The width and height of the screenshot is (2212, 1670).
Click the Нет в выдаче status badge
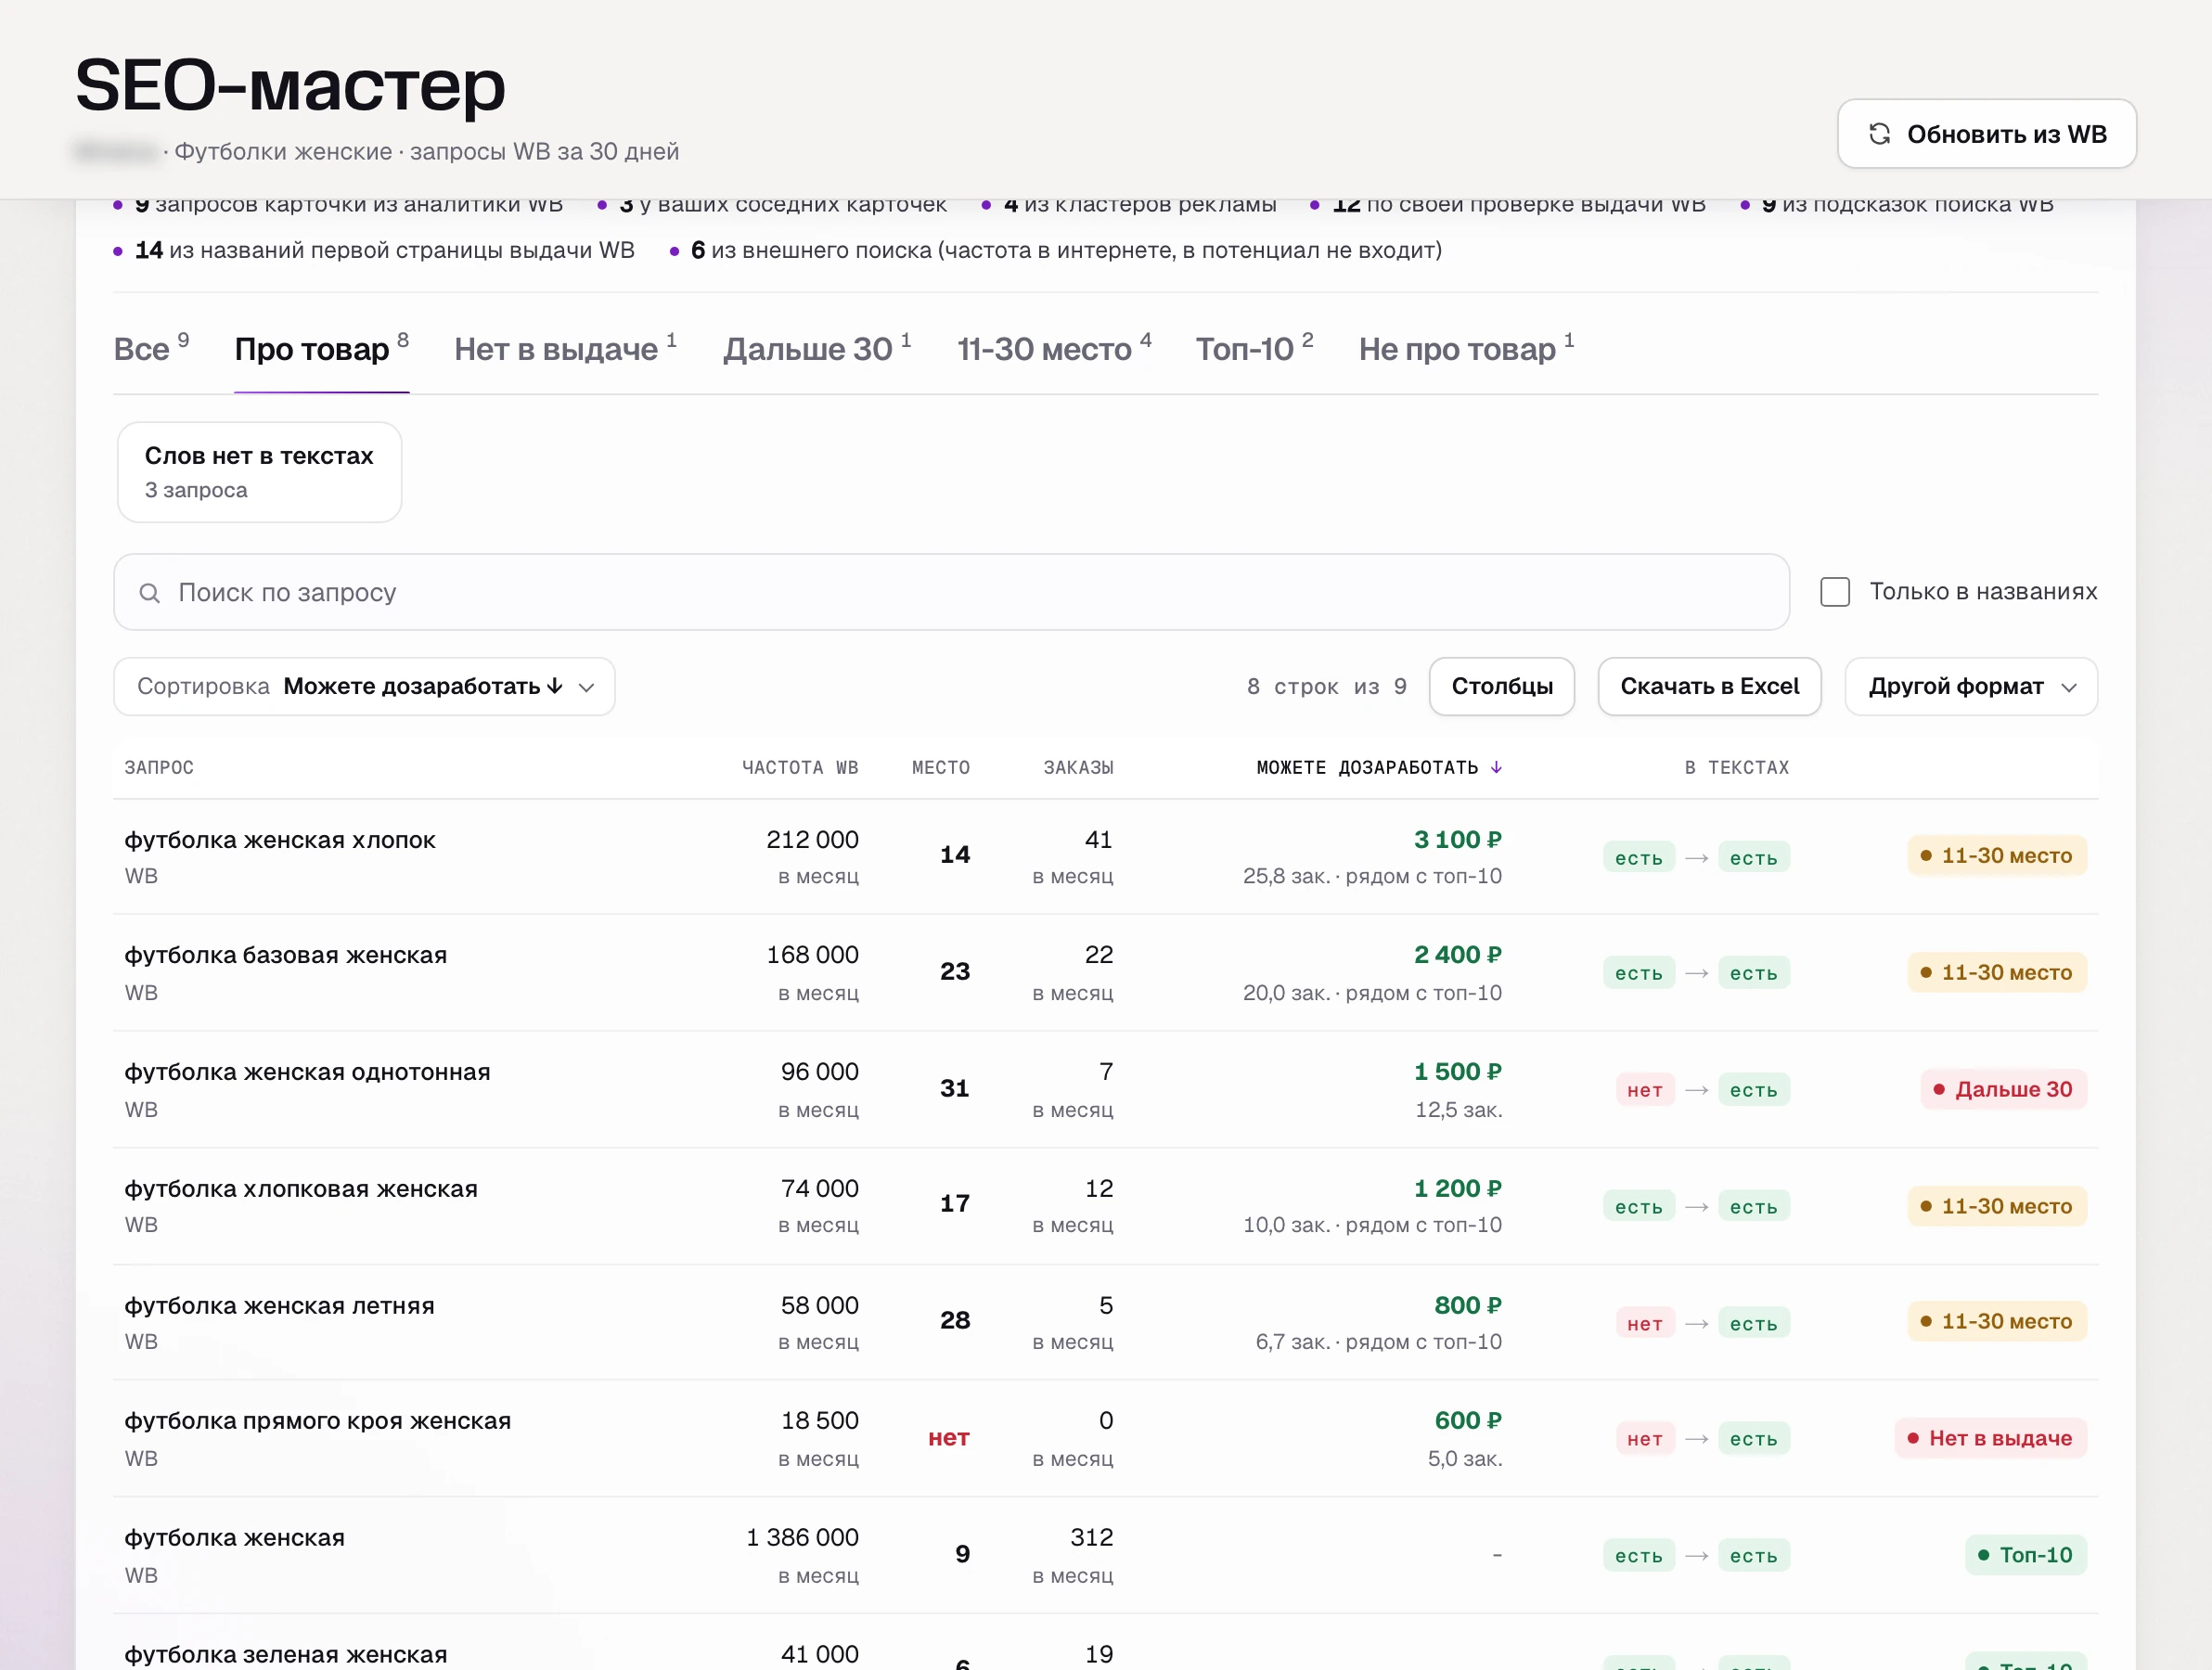(1990, 1438)
